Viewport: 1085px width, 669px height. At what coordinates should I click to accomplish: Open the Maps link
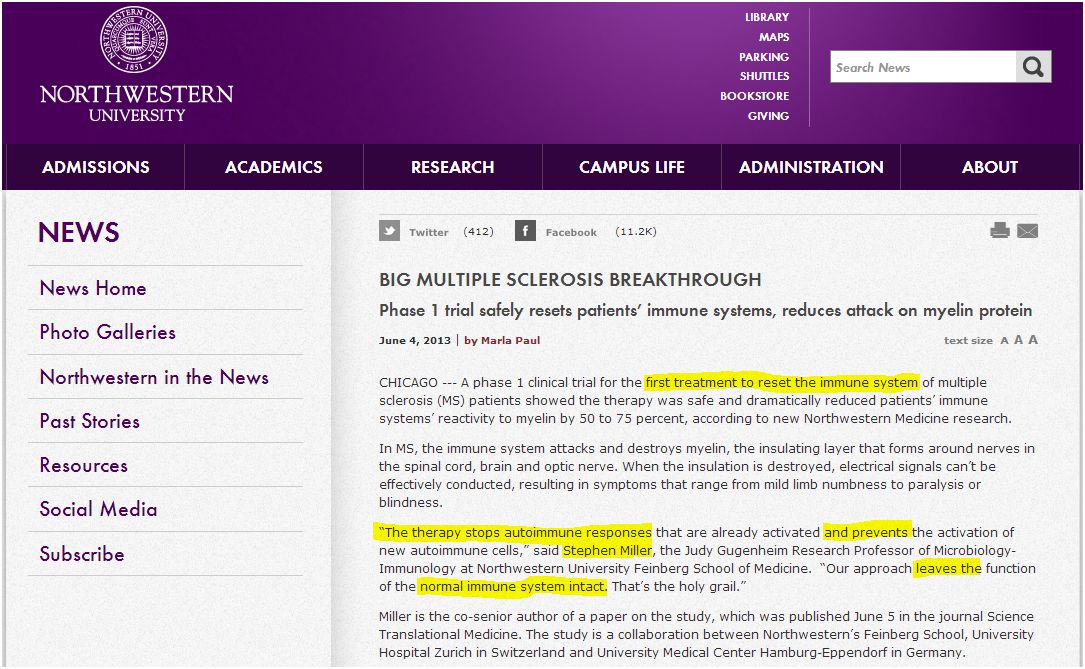(x=774, y=37)
